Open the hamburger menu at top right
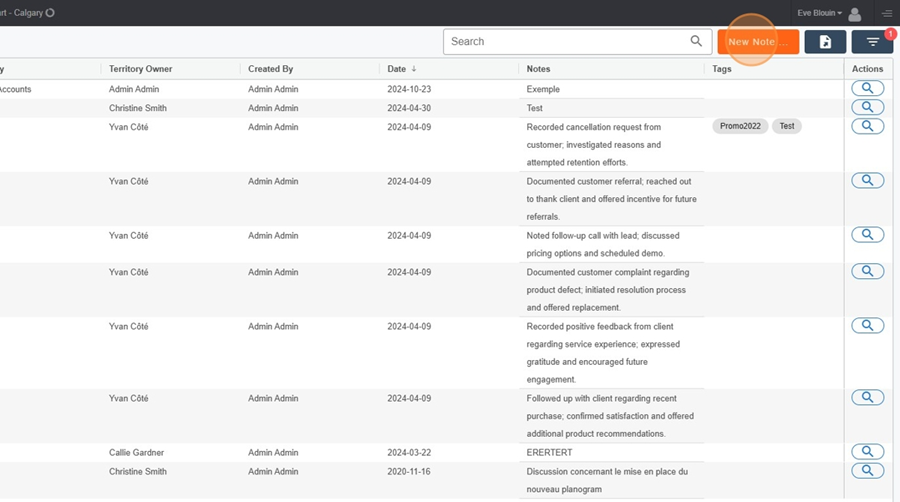 887,13
